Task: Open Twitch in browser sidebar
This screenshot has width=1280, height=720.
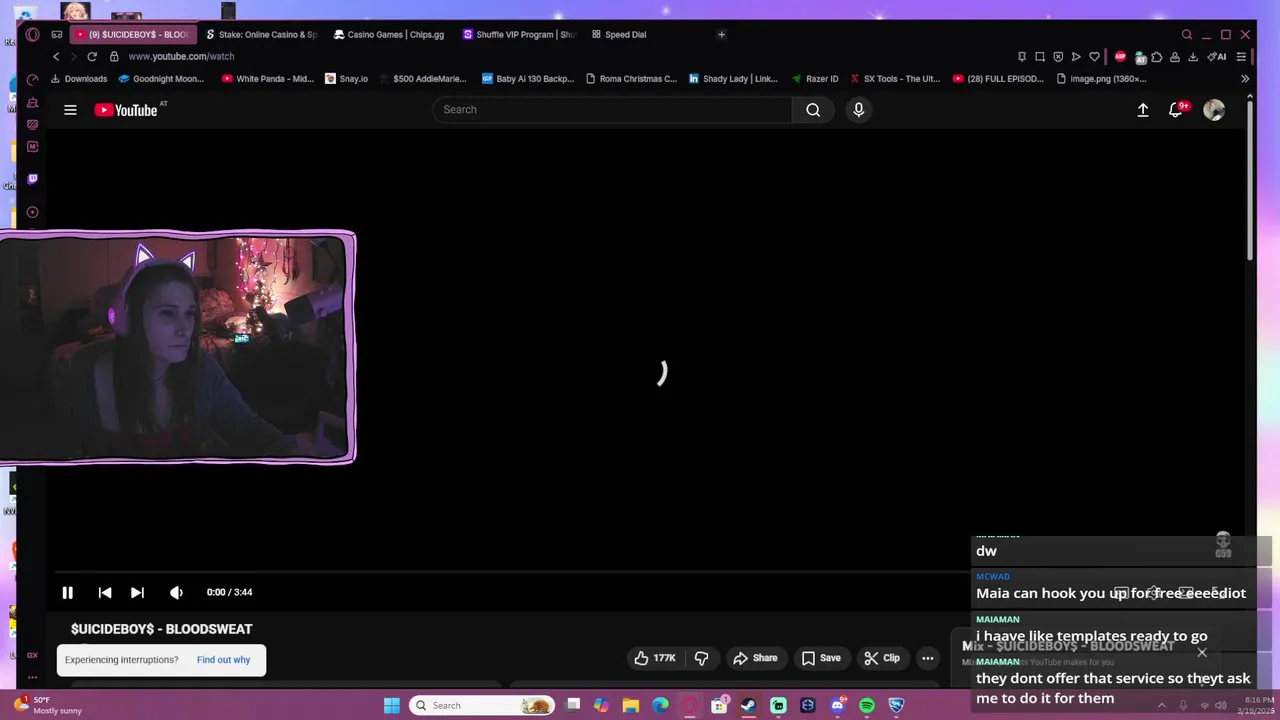Action: click(x=32, y=179)
